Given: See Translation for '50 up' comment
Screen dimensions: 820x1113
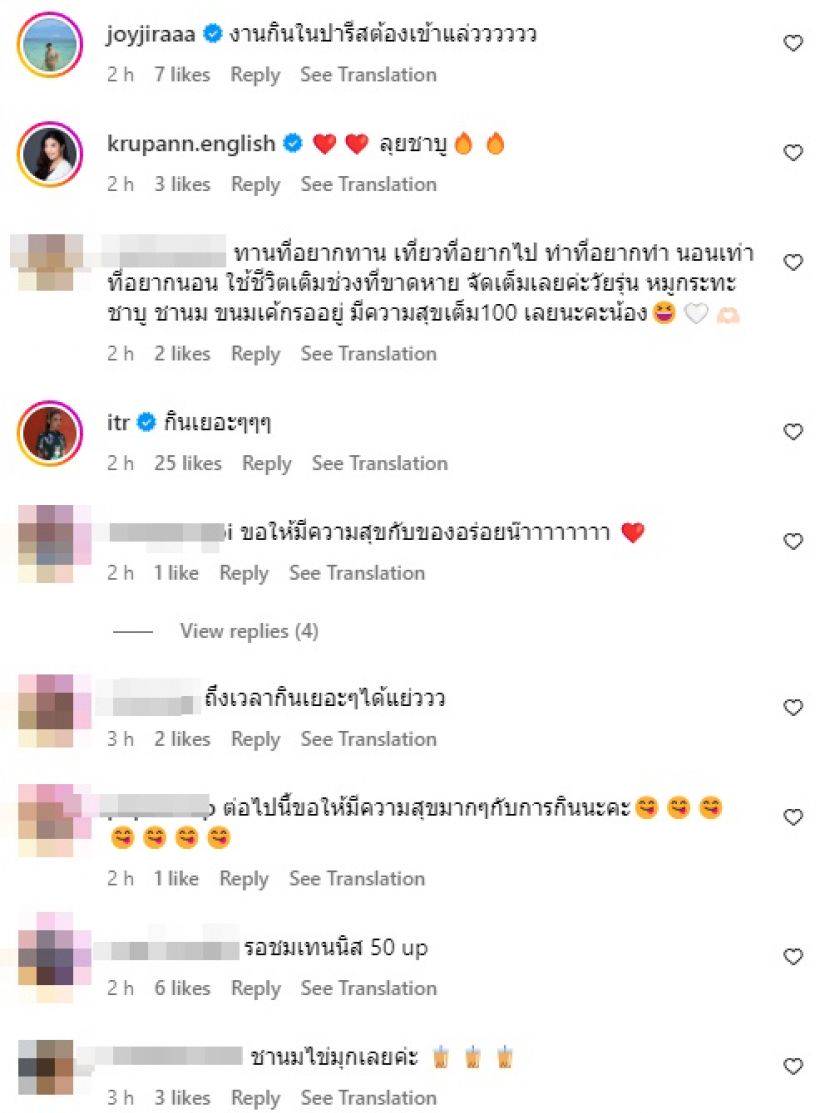Looking at the screenshot, I should click(368, 988).
